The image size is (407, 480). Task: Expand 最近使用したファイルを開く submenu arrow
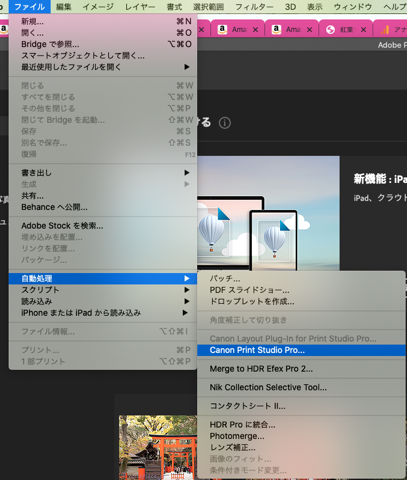(x=187, y=67)
